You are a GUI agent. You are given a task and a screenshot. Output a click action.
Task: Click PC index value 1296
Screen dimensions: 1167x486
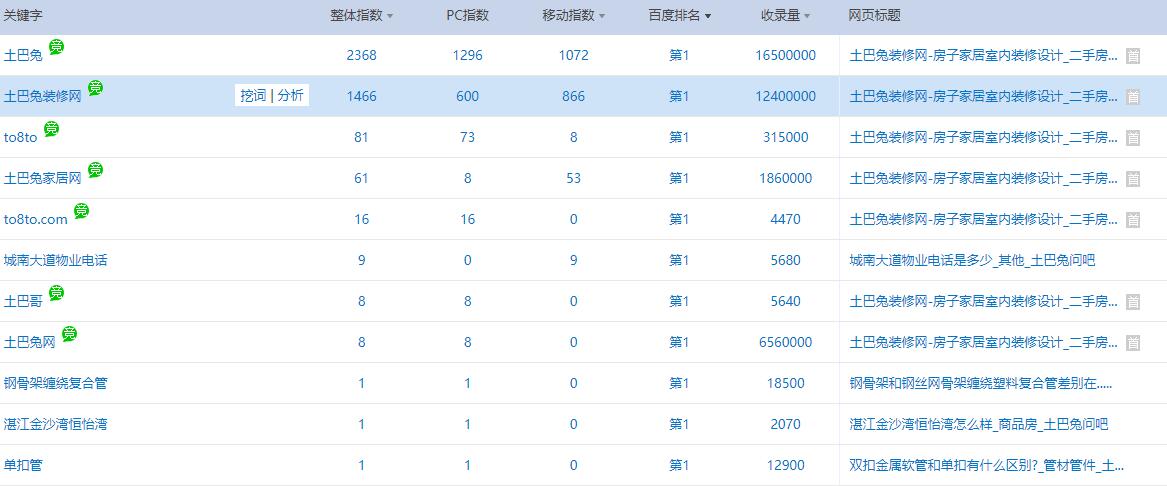(467, 56)
